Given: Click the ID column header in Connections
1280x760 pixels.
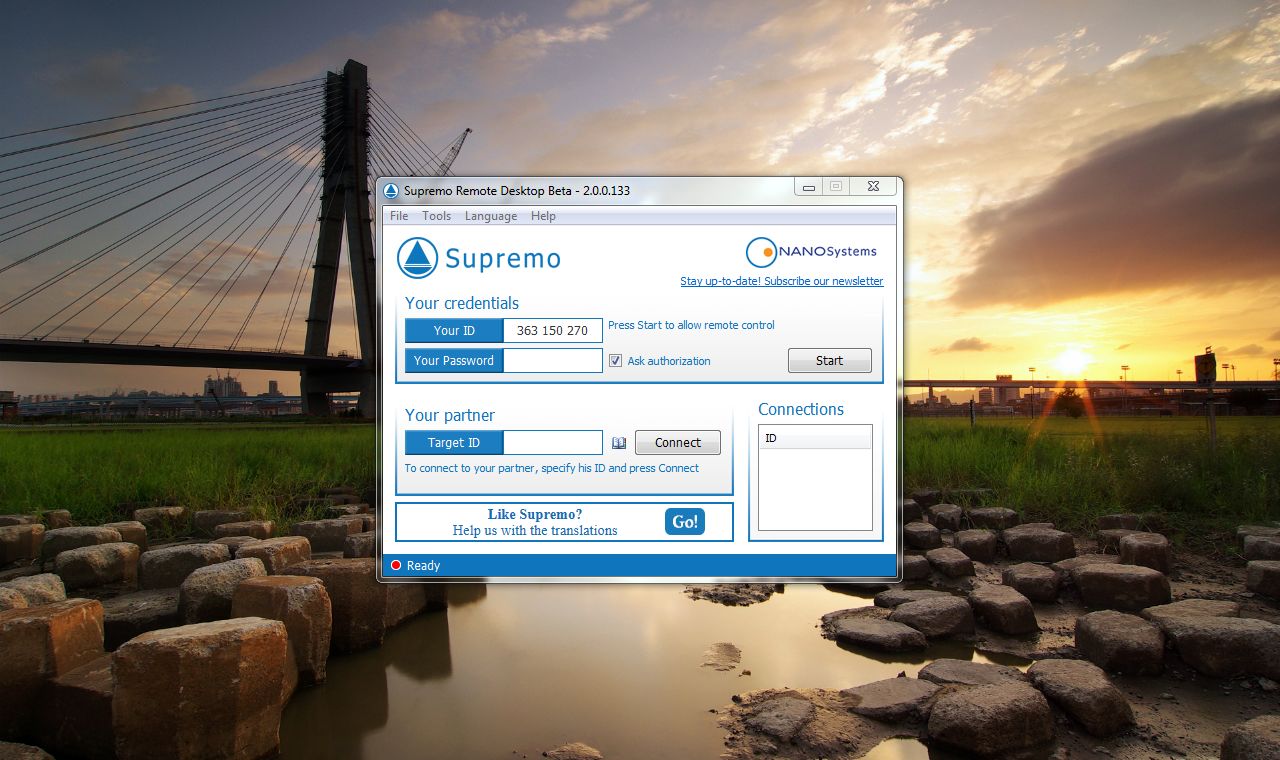Looking at the screenshot, I should pyautogui.click(x=815, y=439).
